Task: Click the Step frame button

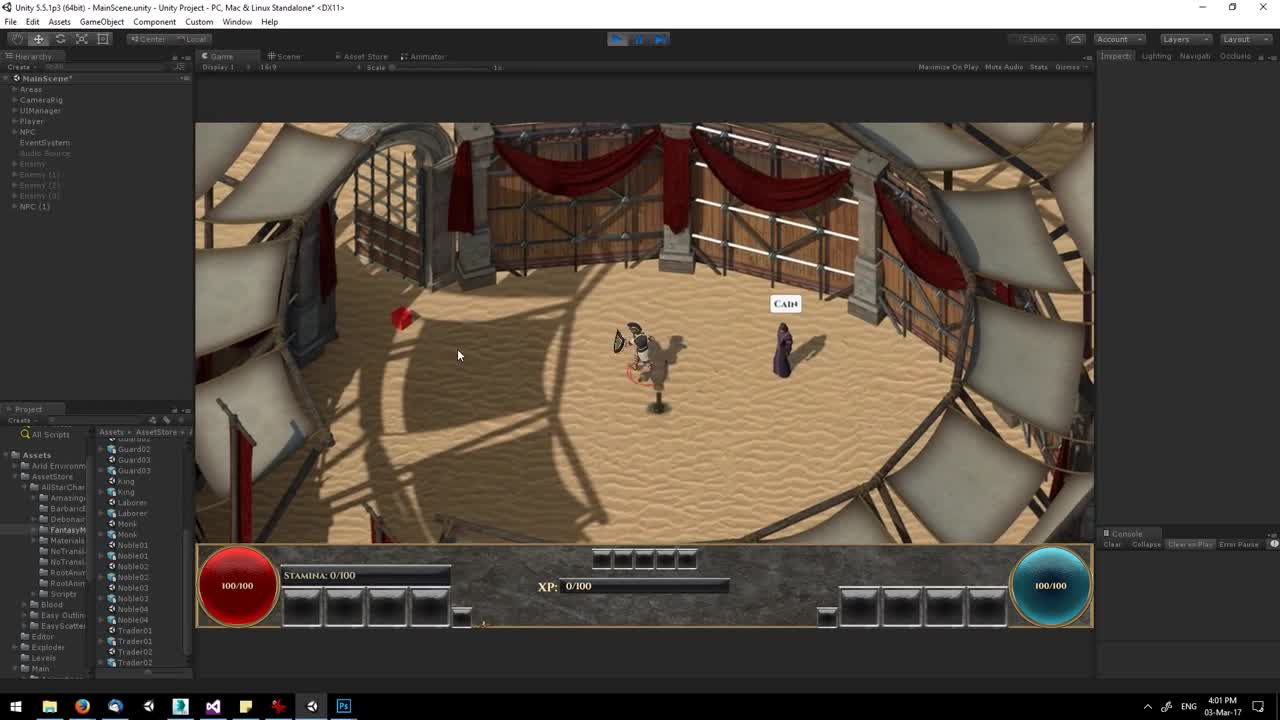Action: coord(660,39)
